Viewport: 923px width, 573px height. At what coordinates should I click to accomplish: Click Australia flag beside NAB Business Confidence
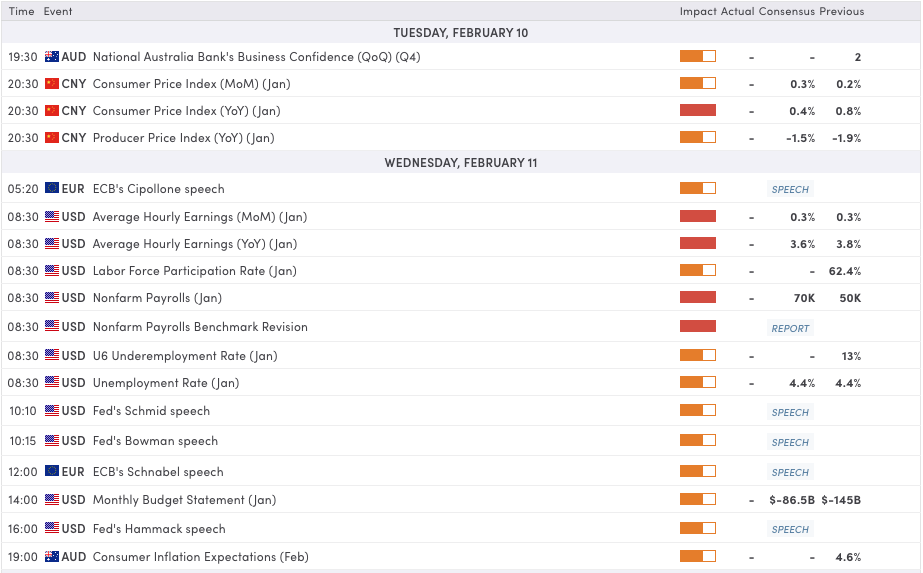52,57
